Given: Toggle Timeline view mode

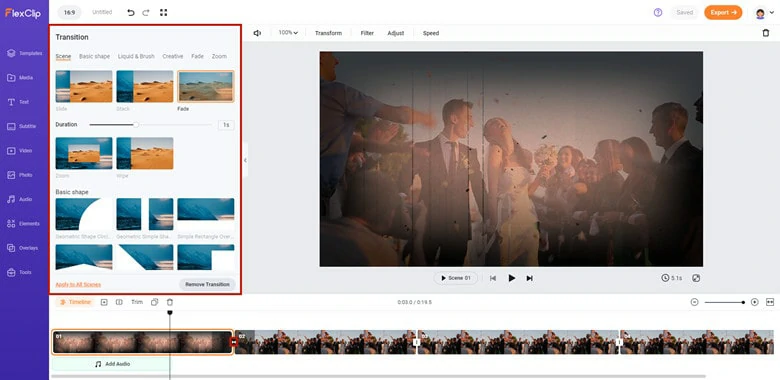Looking at the screenshot, I should 75,302.
